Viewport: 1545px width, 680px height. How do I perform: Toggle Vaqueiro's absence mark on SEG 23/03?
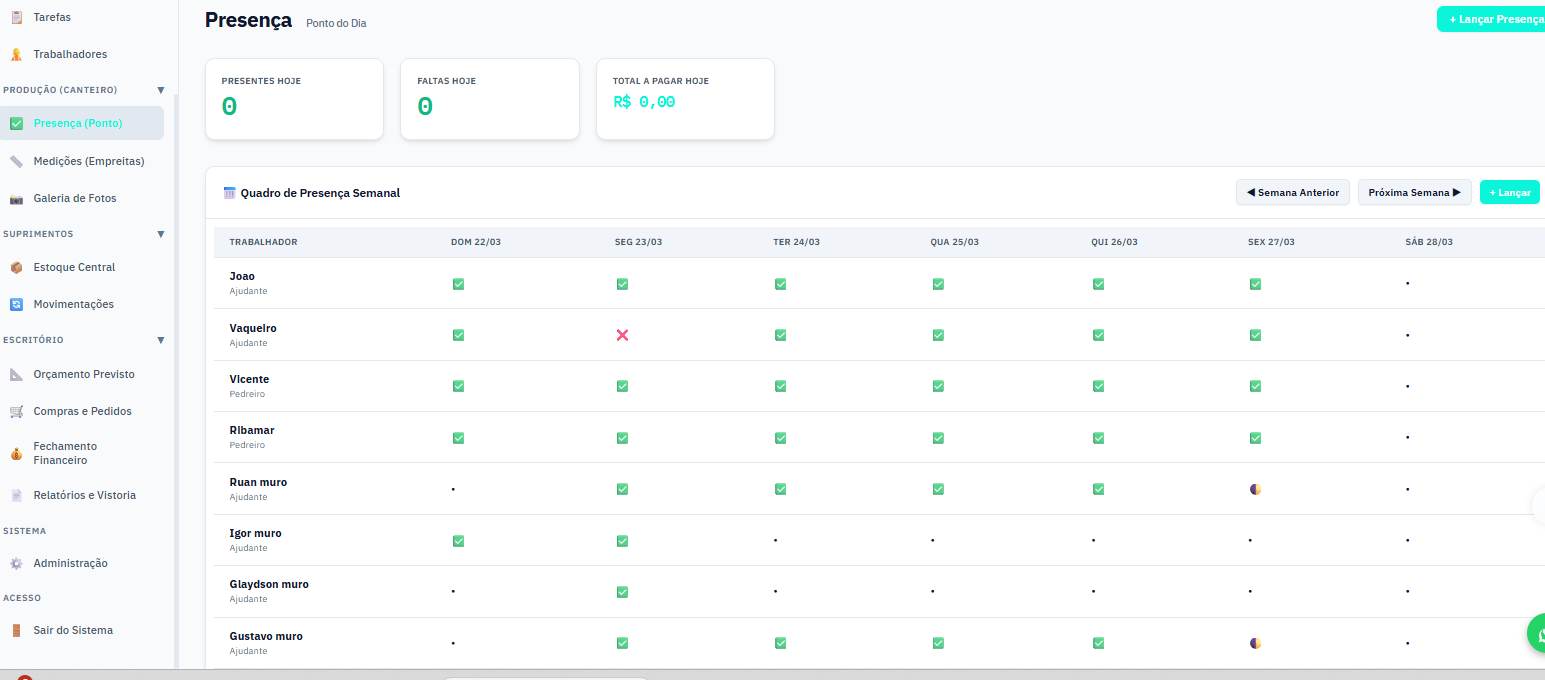tap(622, 335)
